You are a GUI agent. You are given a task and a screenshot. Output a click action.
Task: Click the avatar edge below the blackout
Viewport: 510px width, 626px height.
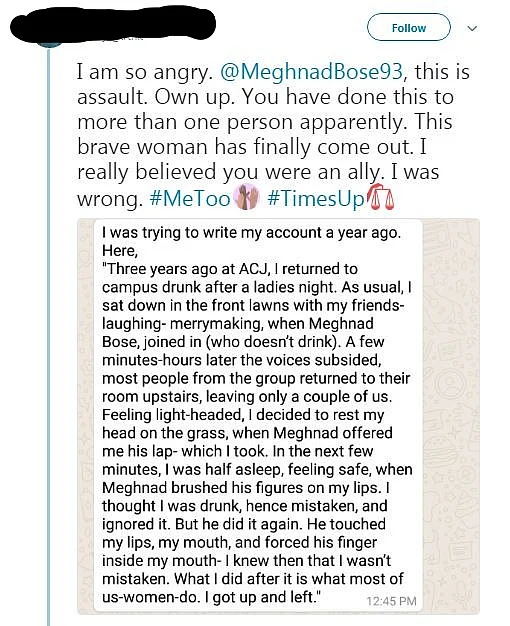tap(49, 44)
